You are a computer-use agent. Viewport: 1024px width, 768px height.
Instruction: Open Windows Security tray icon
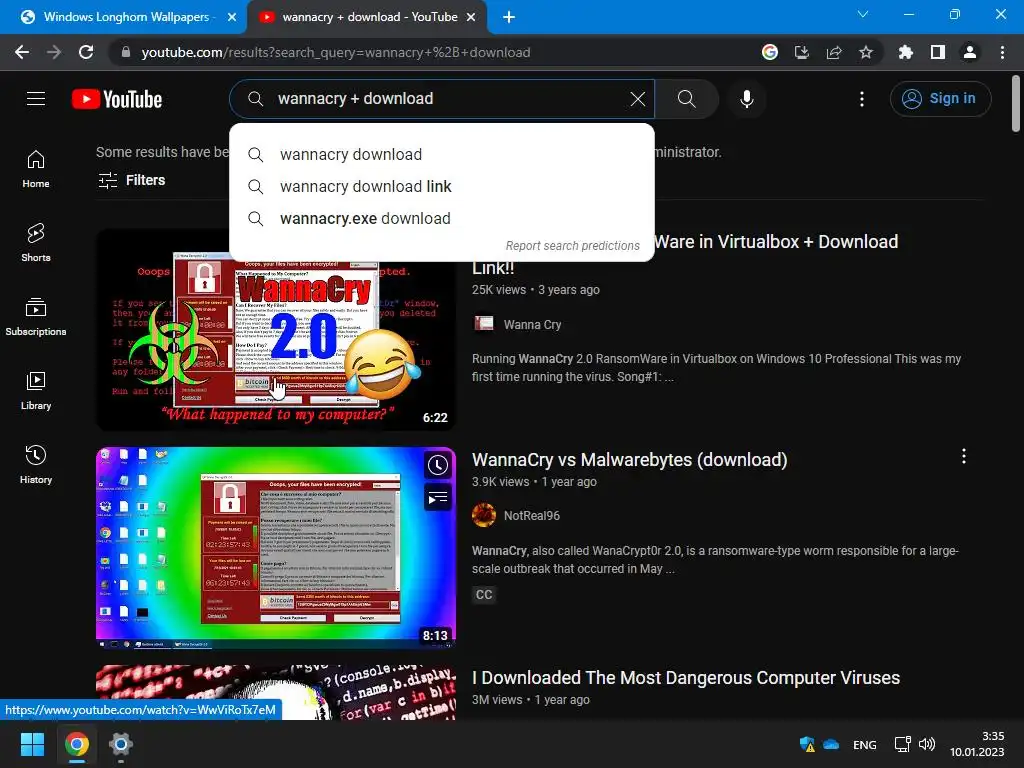[807, 744]
